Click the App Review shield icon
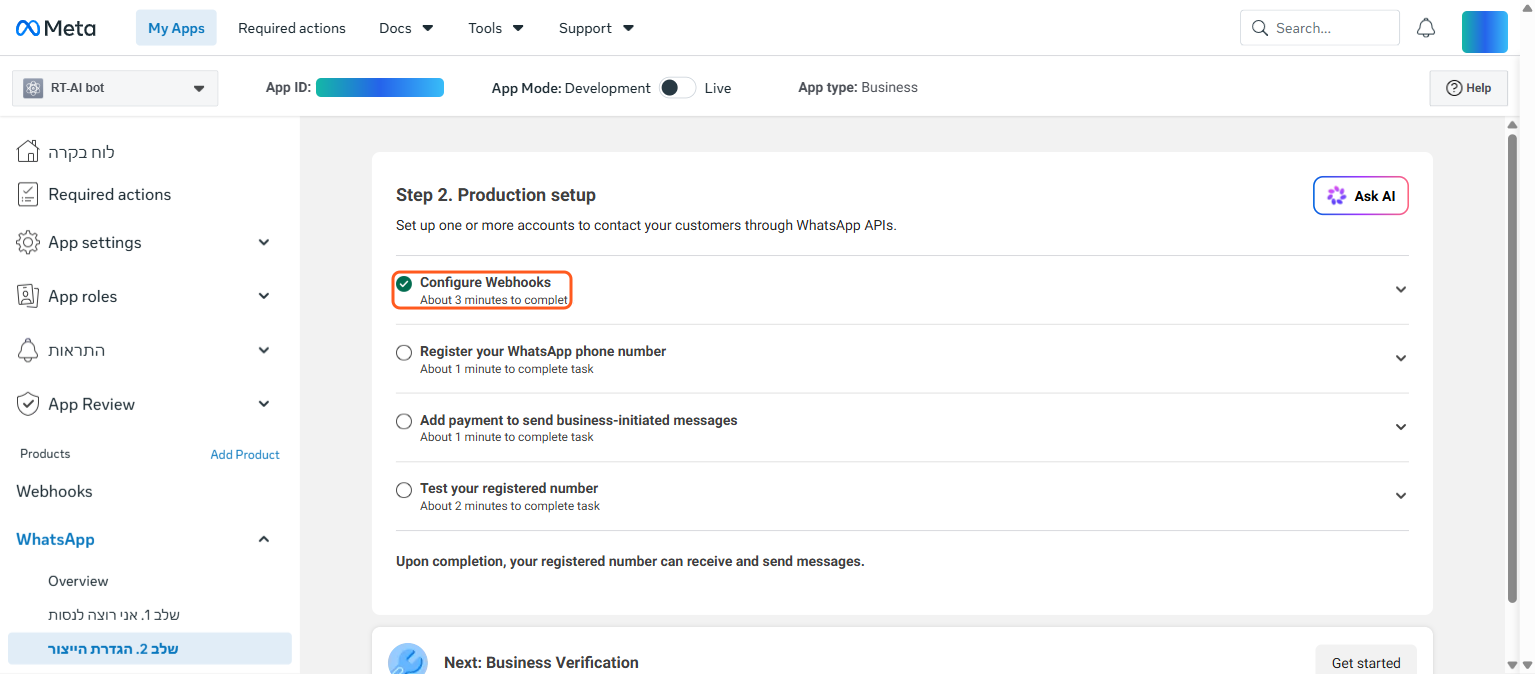1535x674 pixels. (x=28, y=404)
